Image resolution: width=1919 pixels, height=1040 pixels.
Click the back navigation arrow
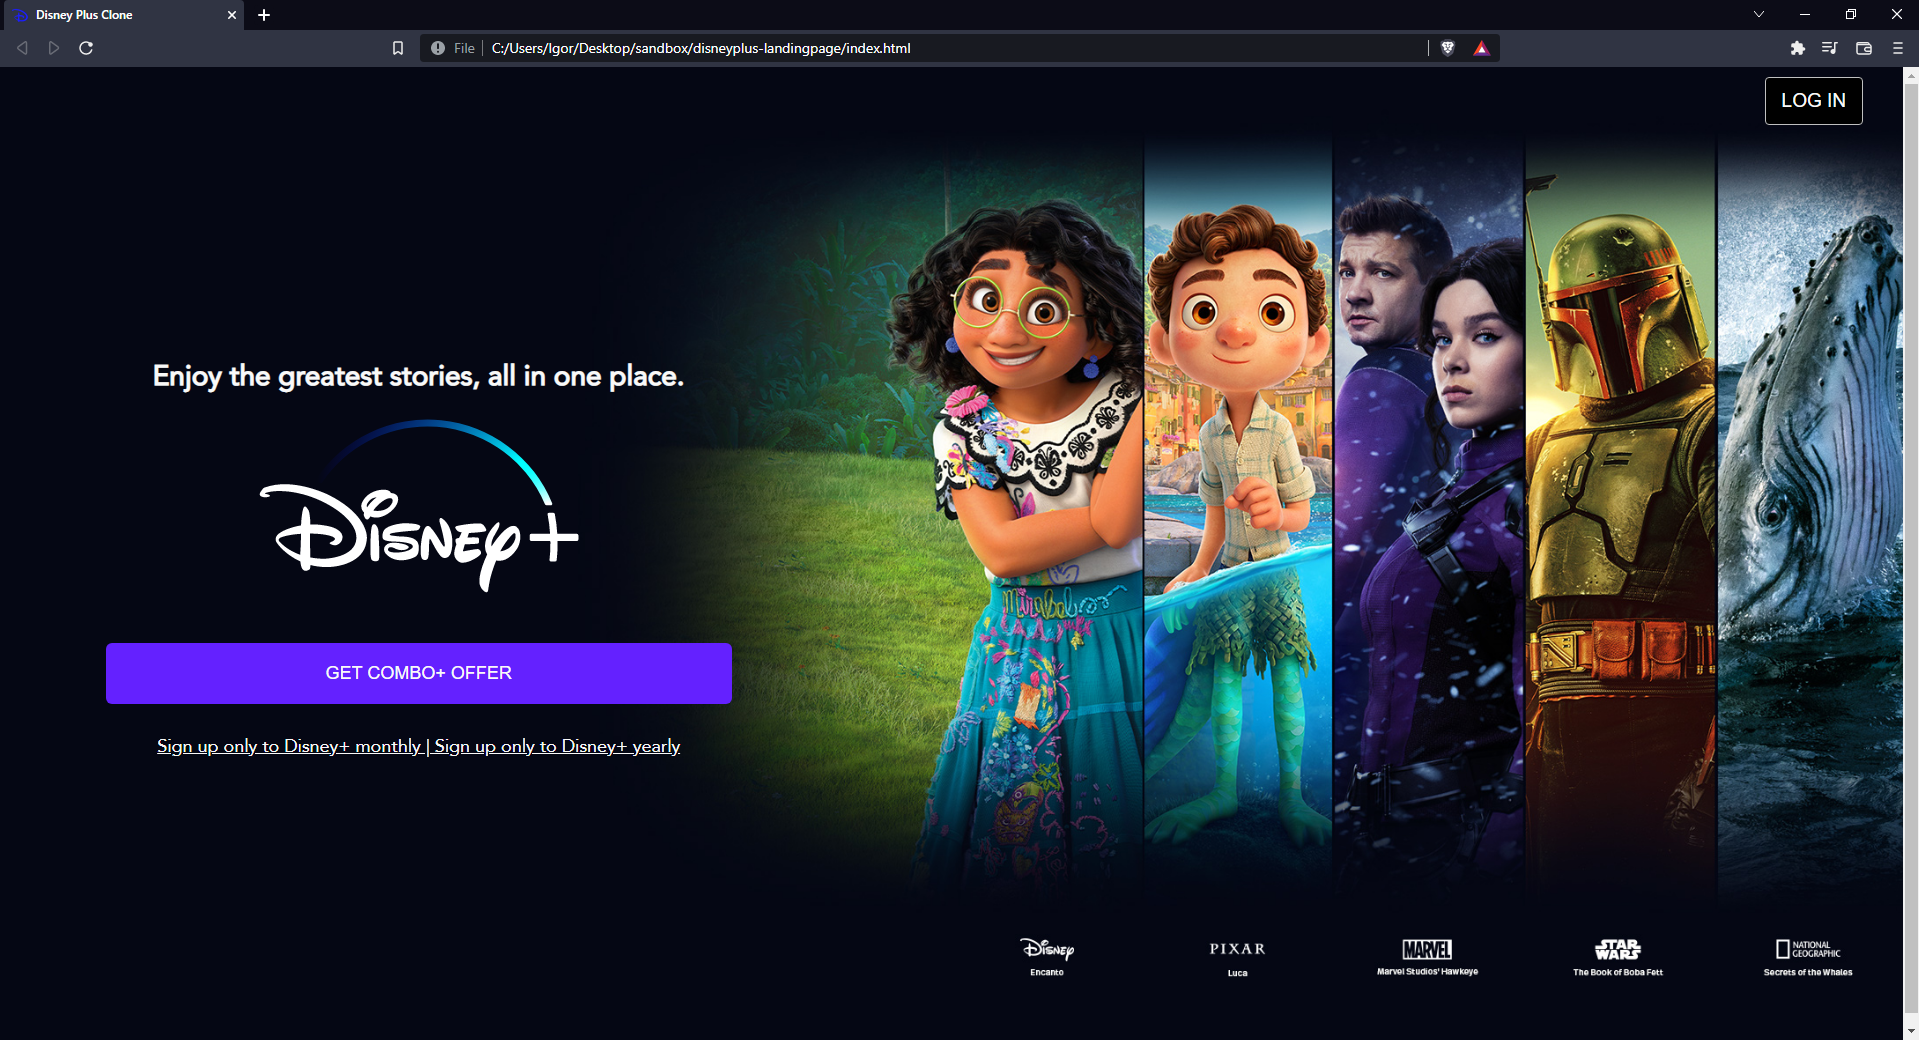click(21, 47)
